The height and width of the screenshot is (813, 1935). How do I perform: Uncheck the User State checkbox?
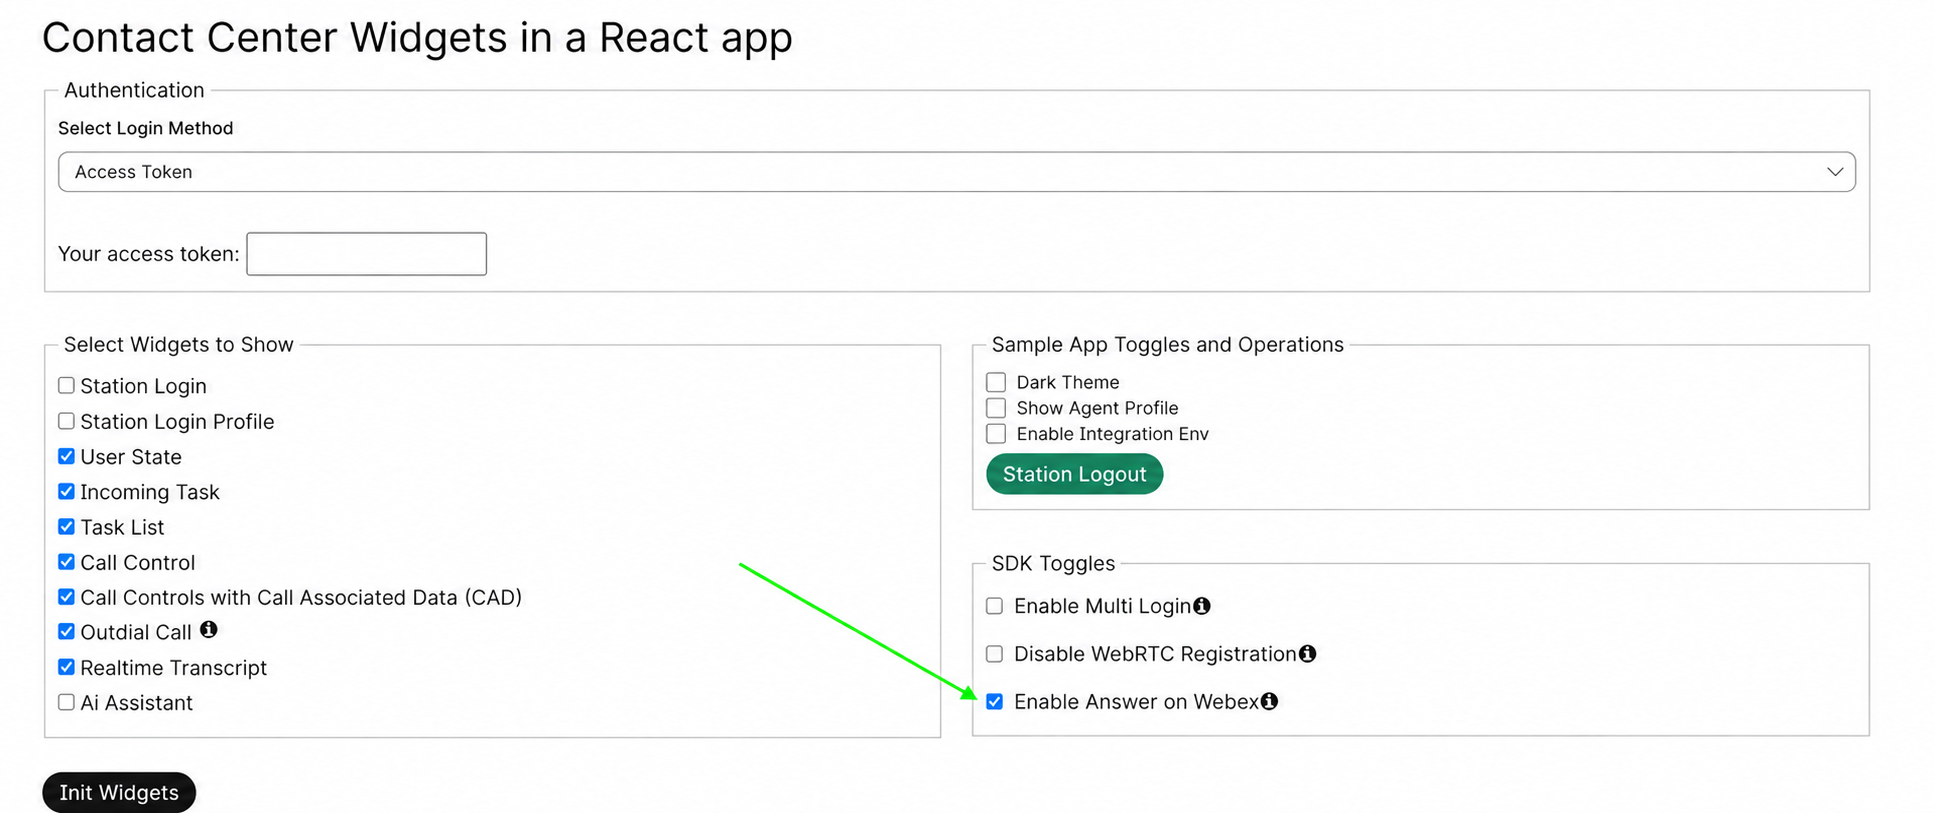(x=66, y=456)
